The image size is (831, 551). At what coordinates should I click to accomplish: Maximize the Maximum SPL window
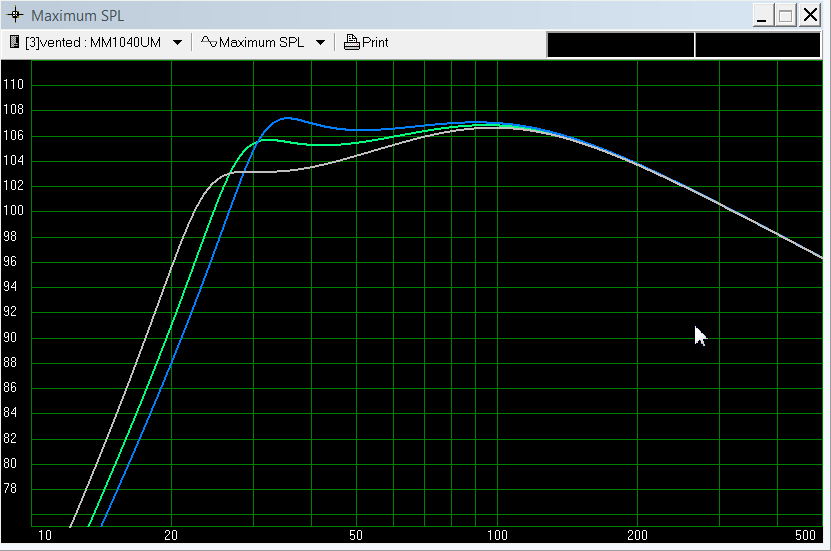pos(786,15)
